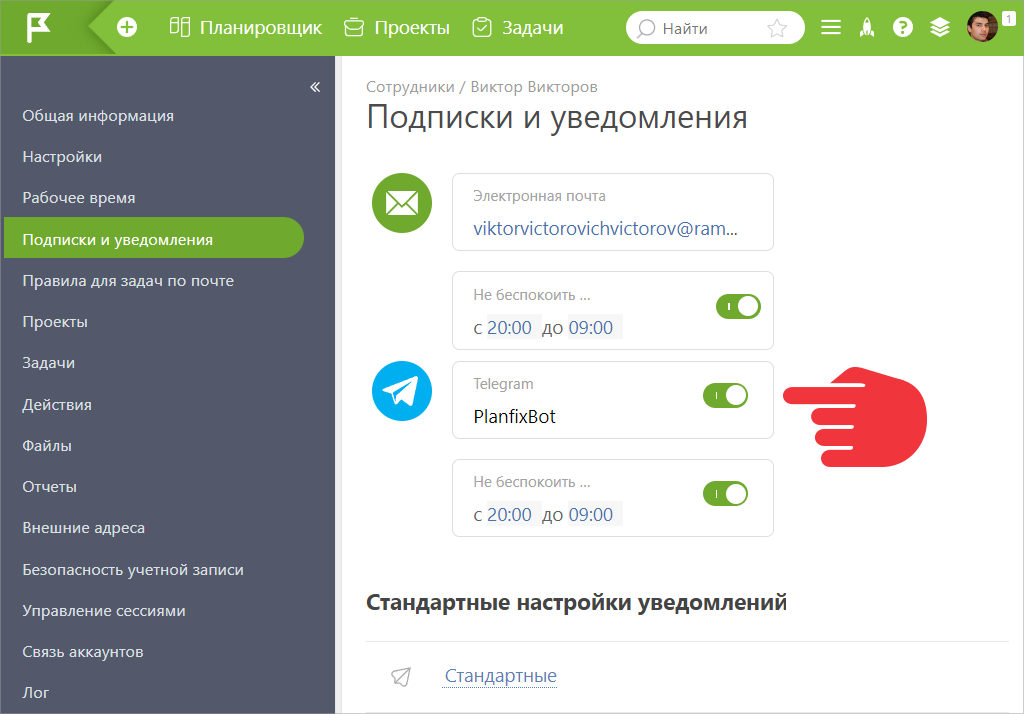Open Безопасность учетной записи

133,570
